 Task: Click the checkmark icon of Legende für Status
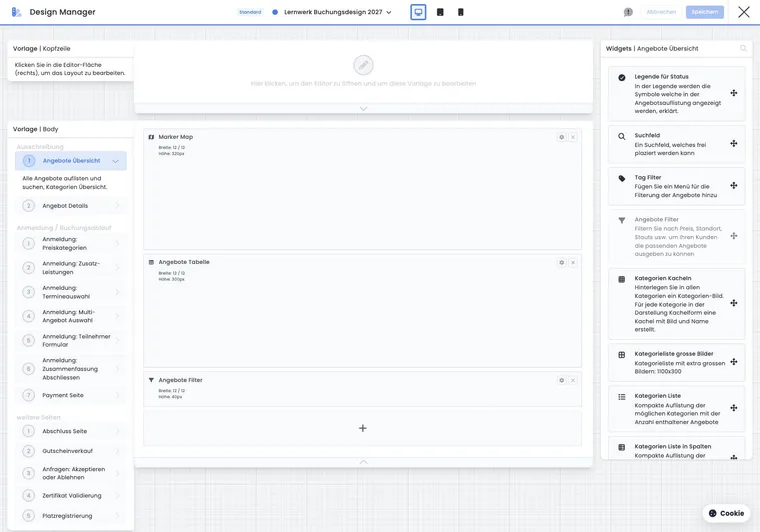click(621, 78)
